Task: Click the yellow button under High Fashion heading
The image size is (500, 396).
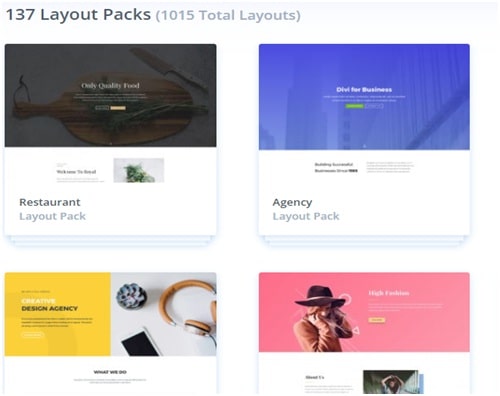Action: (x=377, y=320)
